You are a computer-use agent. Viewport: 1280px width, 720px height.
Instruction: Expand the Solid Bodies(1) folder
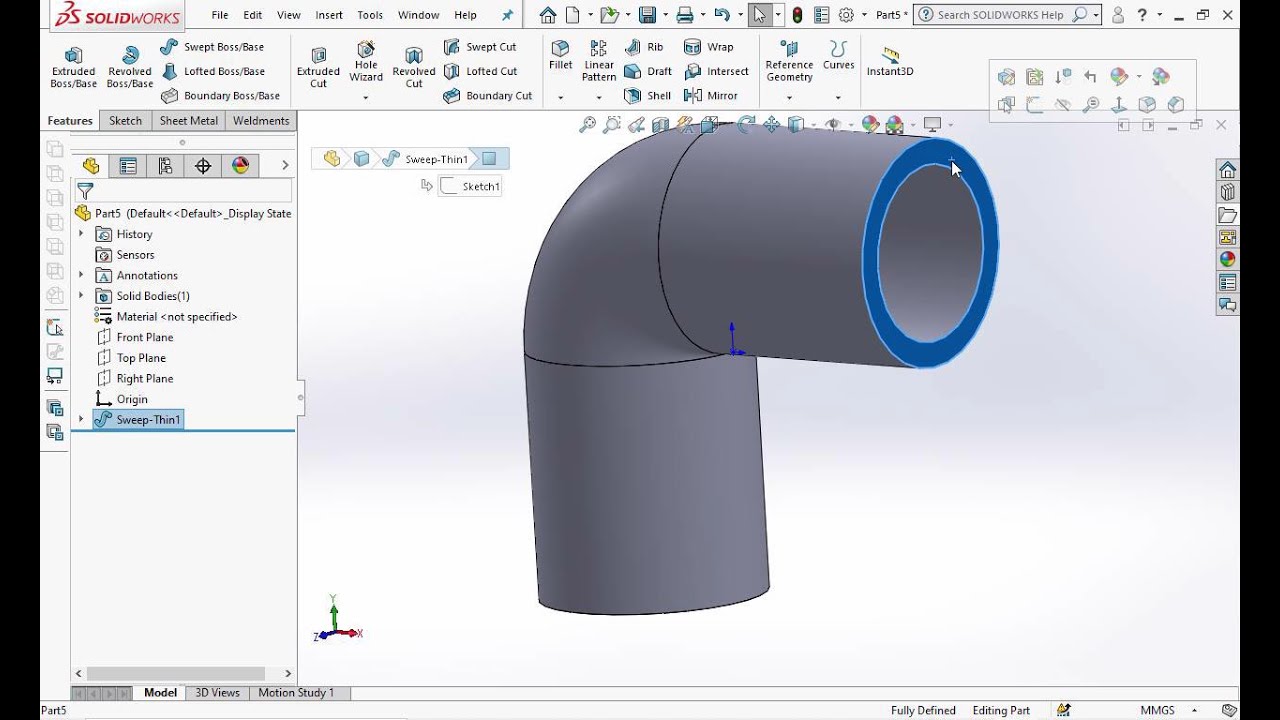pos(81,296)
